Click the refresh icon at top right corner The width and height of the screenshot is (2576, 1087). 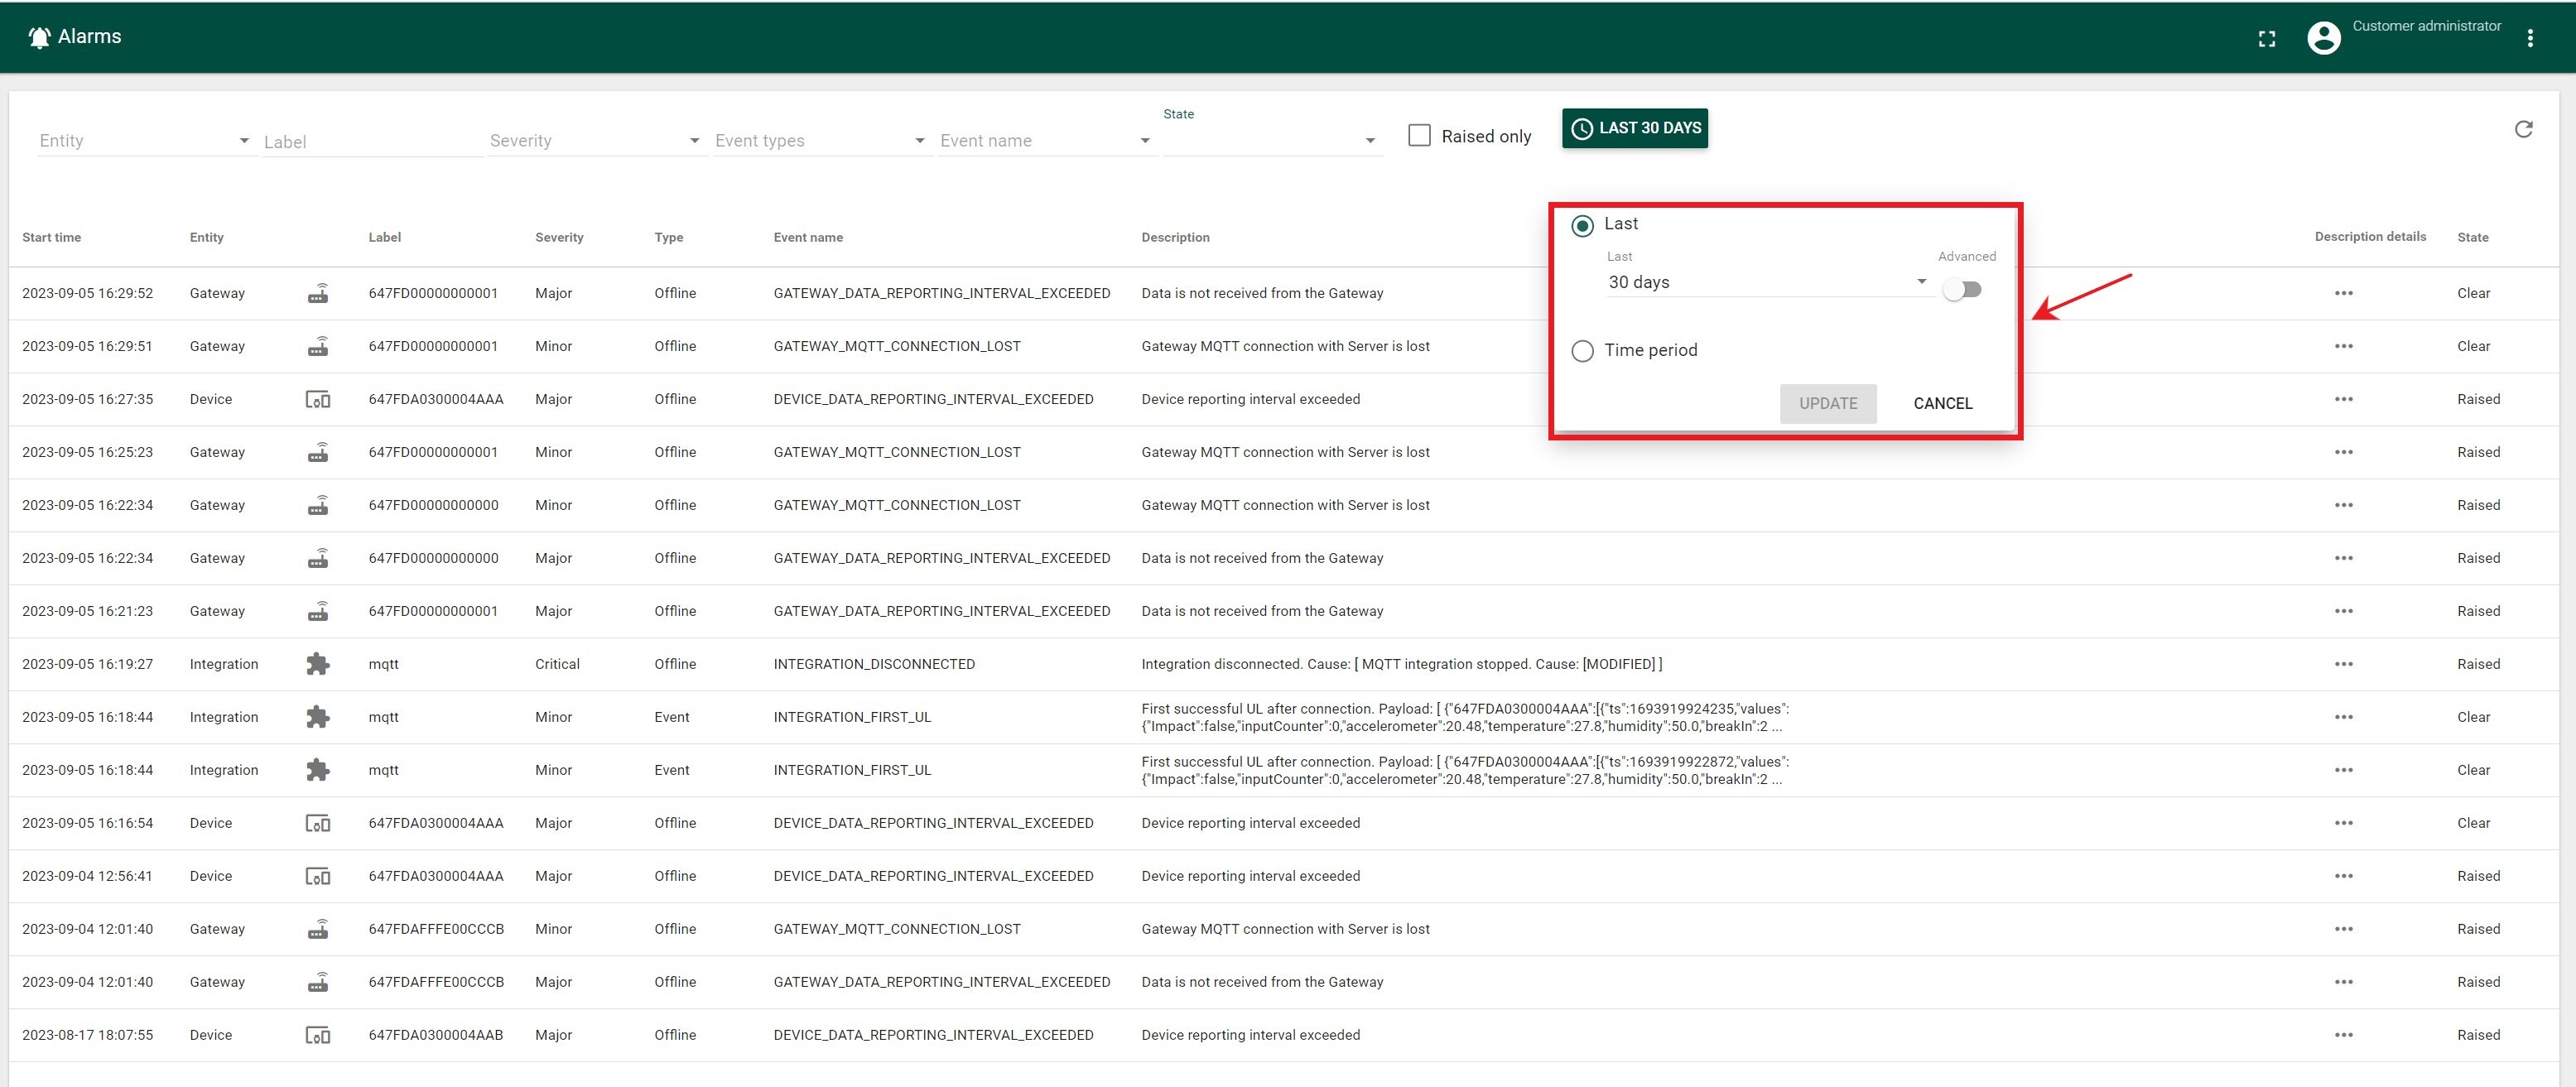(x=2524, y=128)
